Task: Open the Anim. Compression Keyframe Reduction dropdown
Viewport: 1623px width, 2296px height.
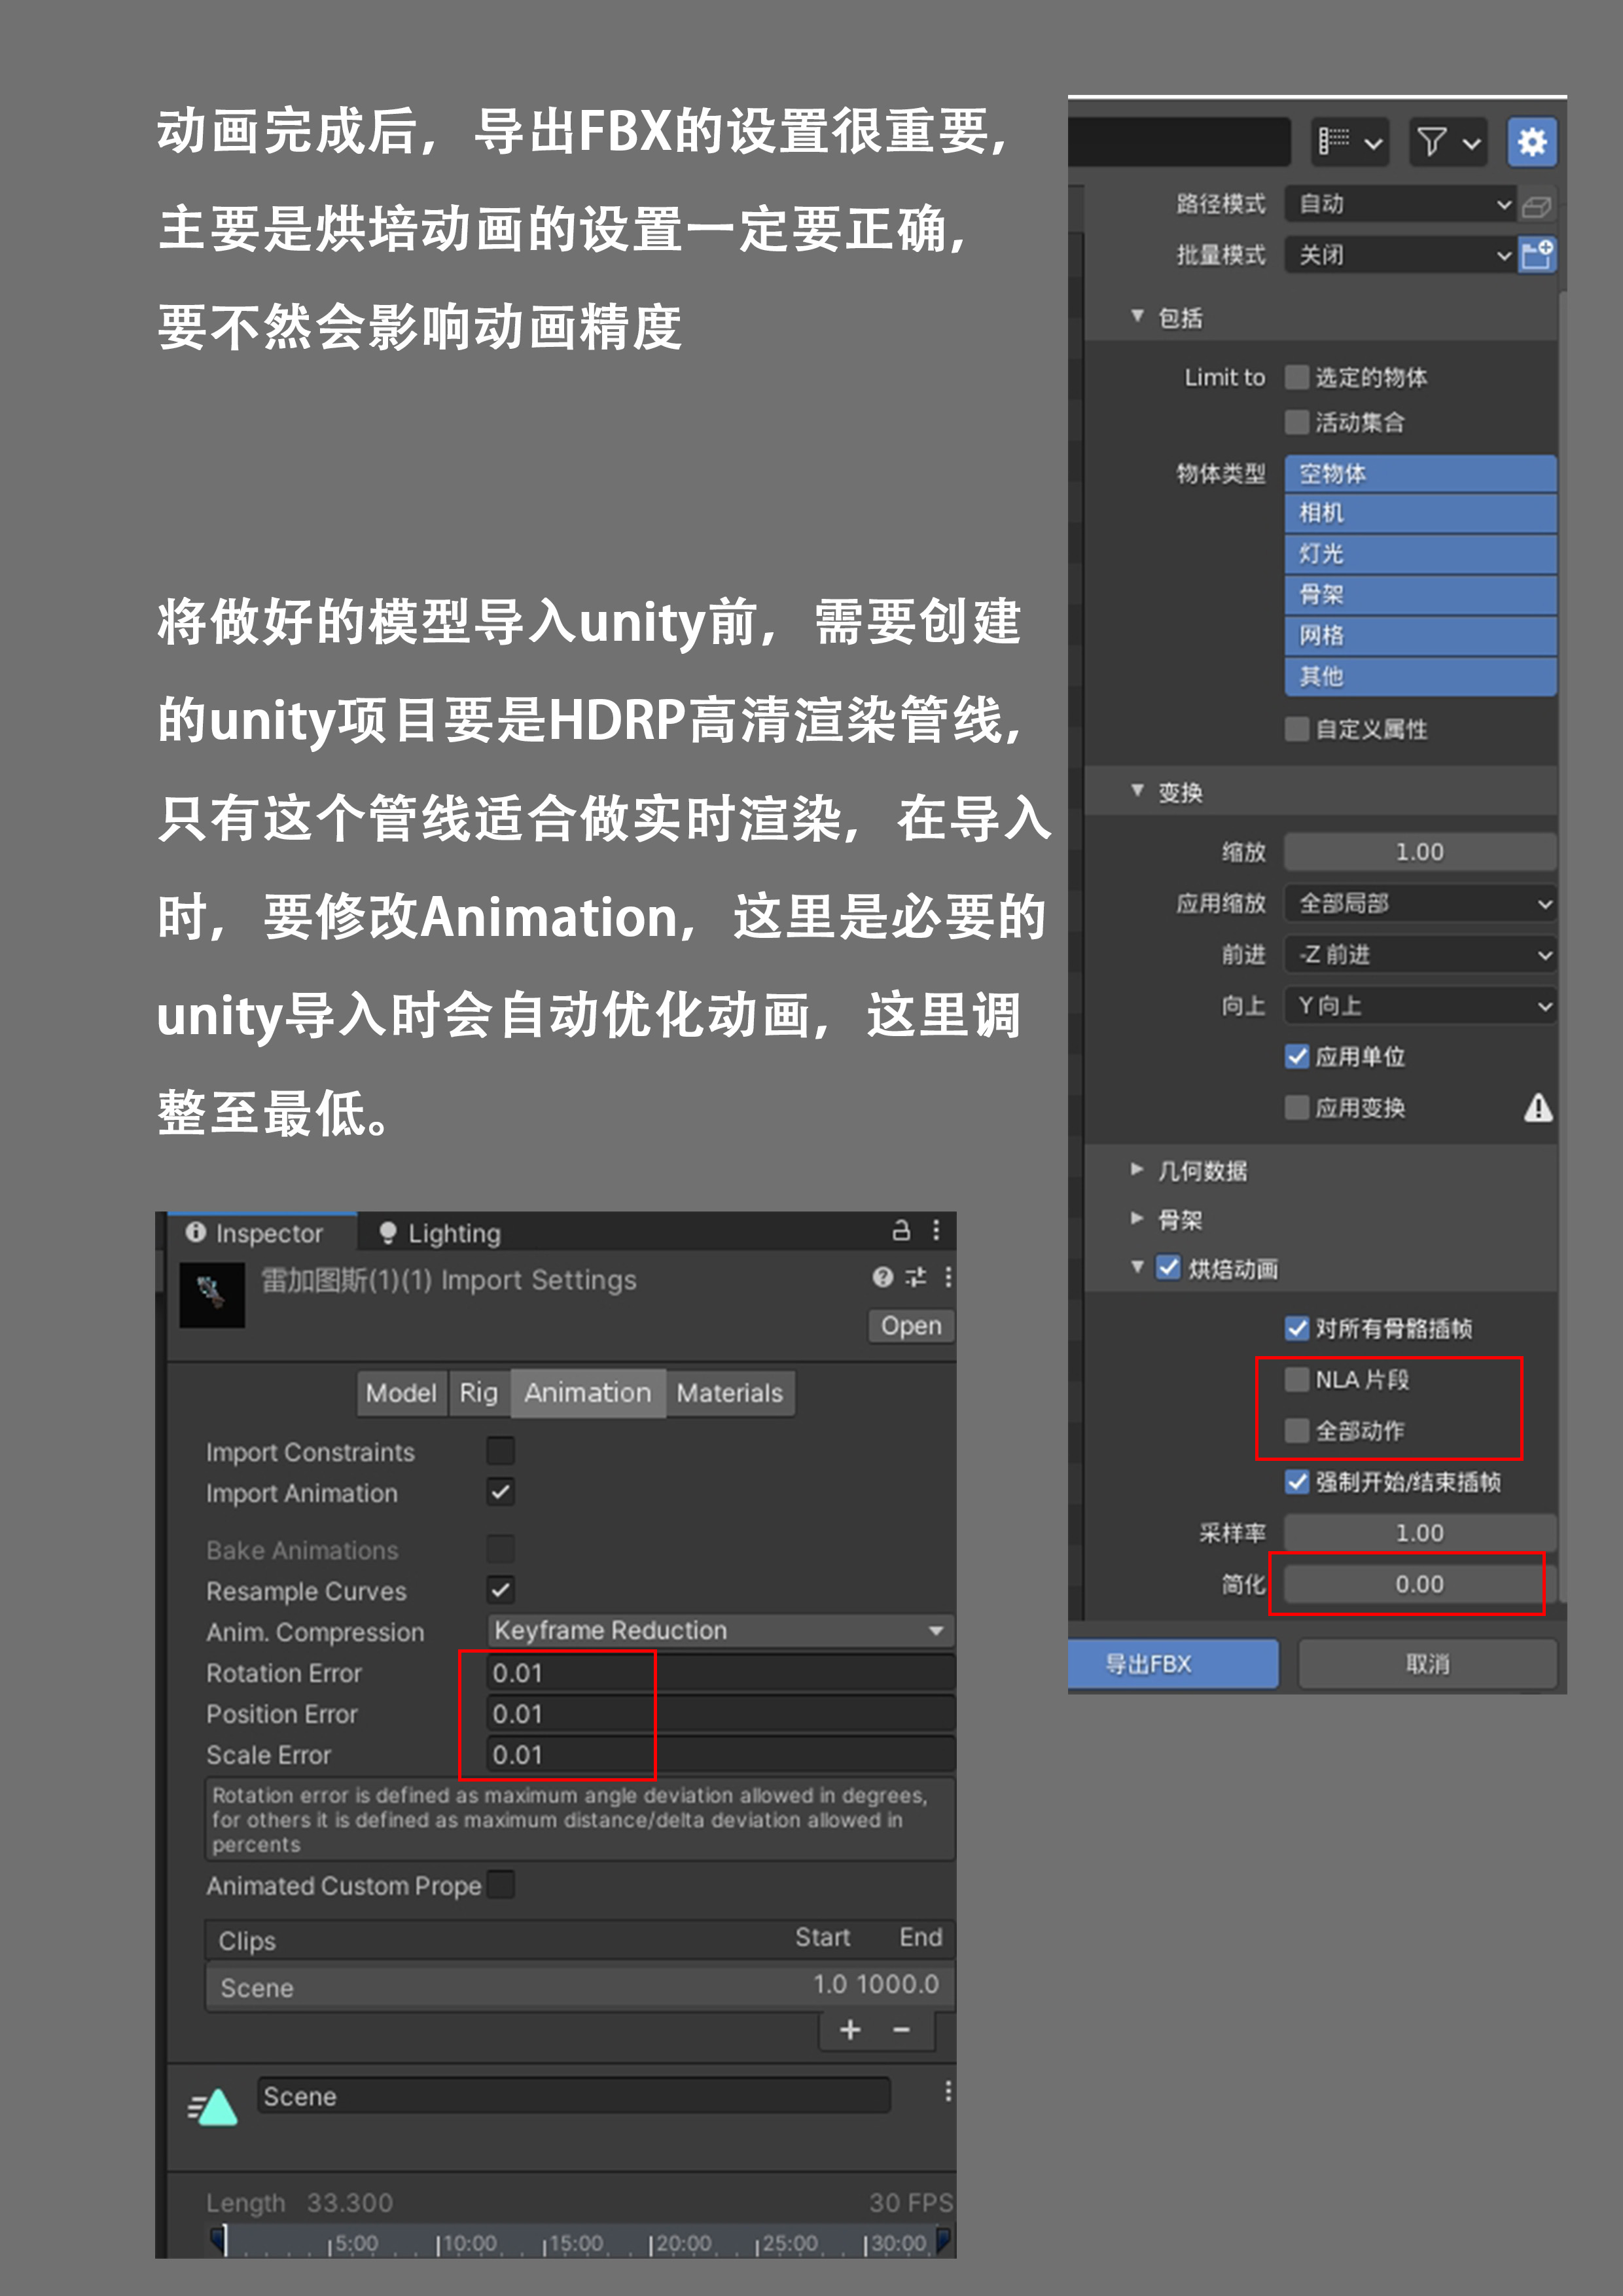Action: tap(719, 1631)
